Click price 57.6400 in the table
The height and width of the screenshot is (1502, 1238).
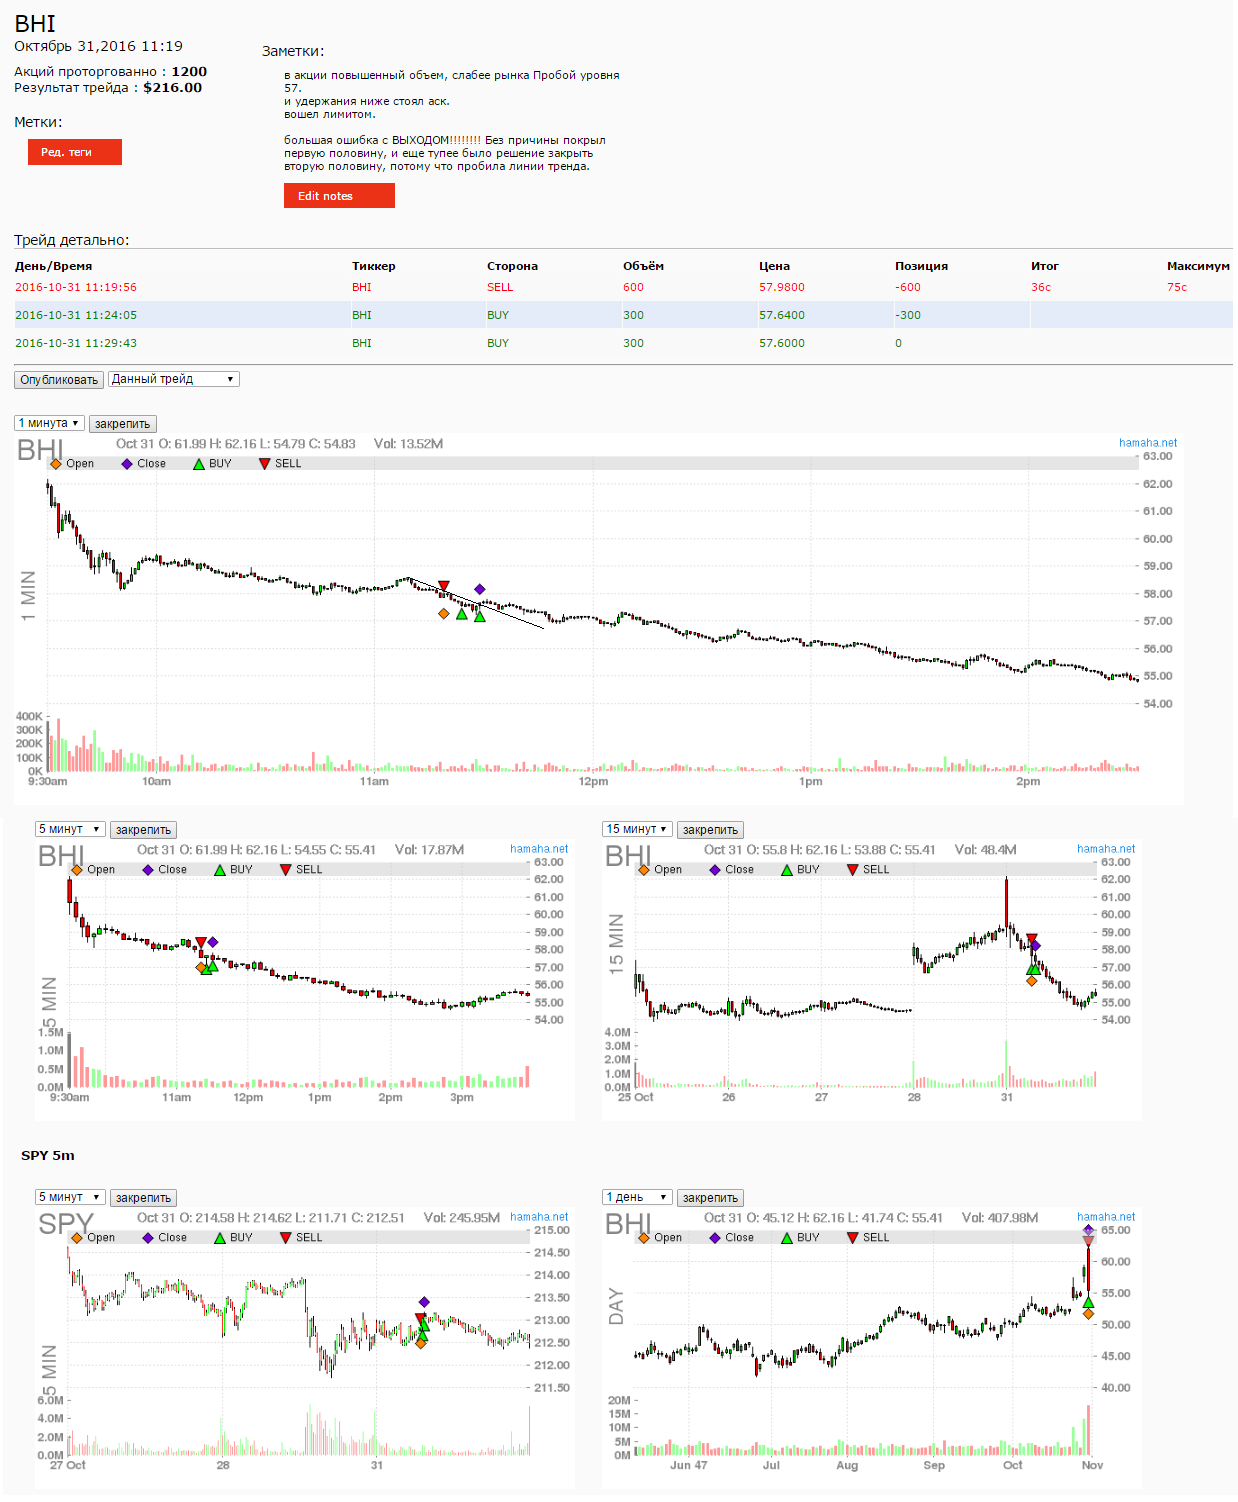tap(782, 315)
